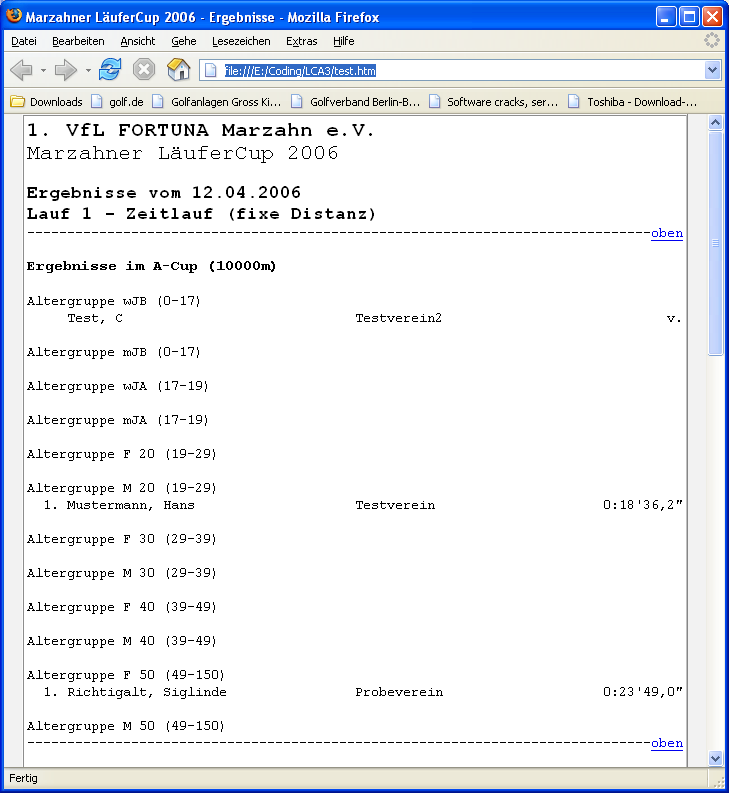
Task: Open the golf.de bookmark
Action: pos(117,102)
